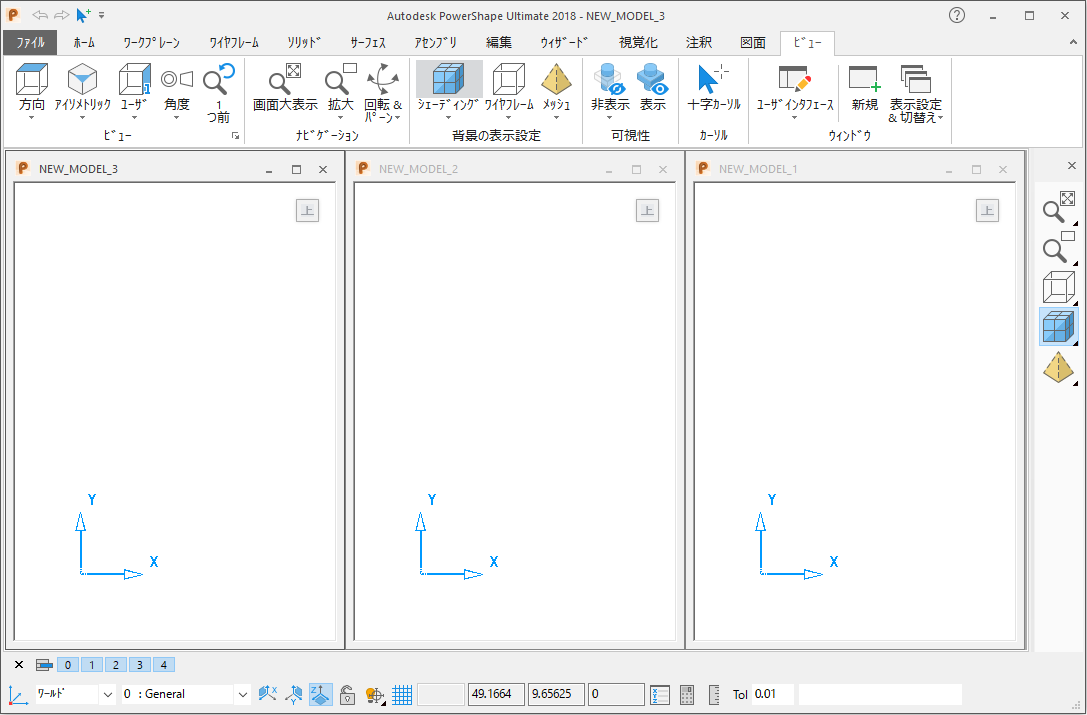Click pyramid mesh icon in right side toolbar

[1058, 368]
